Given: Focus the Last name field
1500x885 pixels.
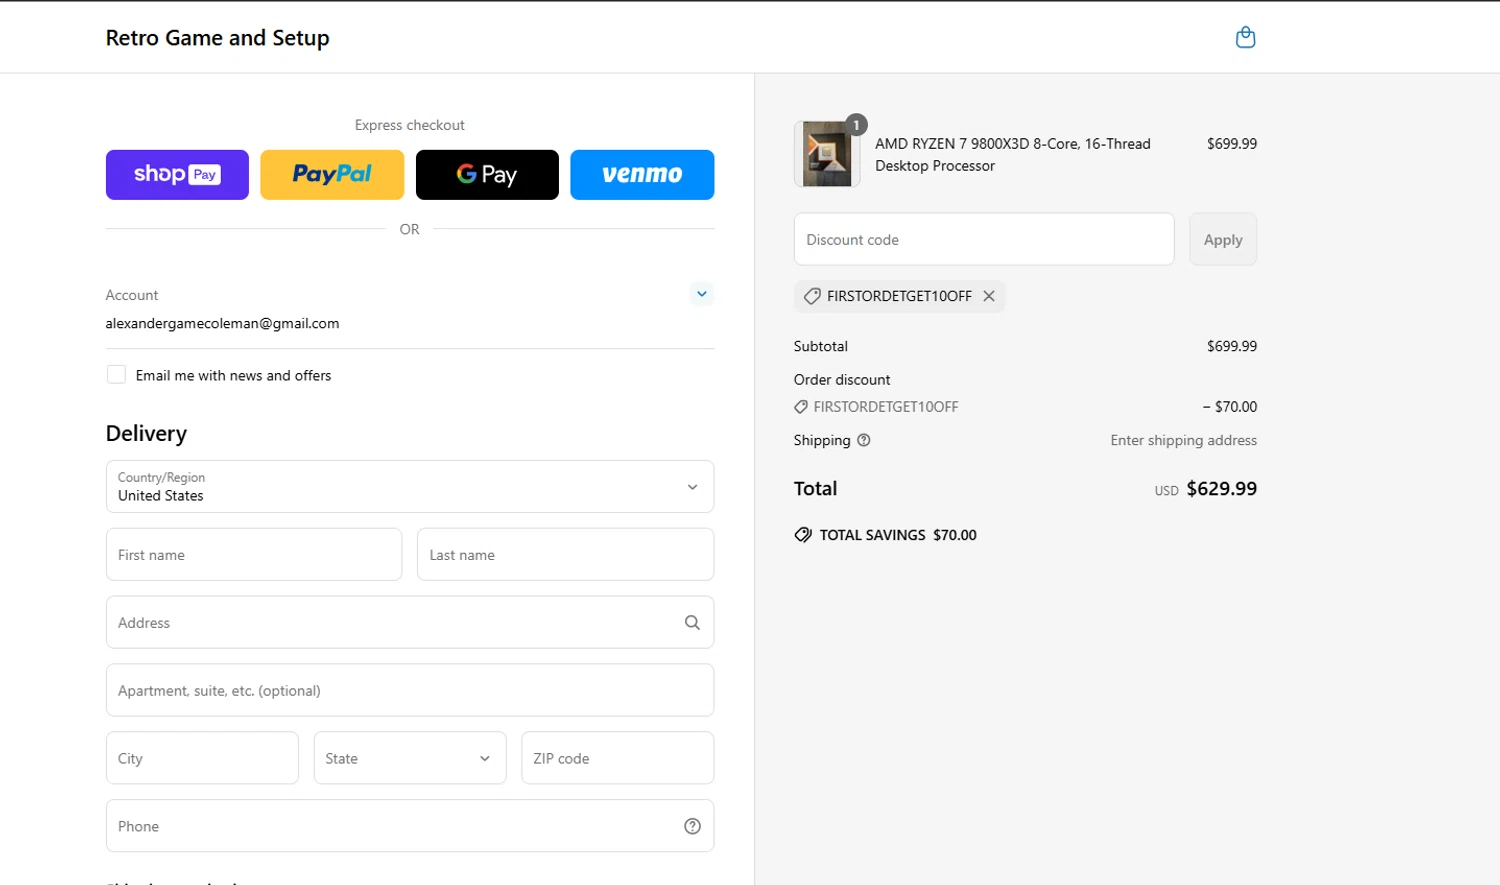Looking at the screenshot, I should [565, 555].
